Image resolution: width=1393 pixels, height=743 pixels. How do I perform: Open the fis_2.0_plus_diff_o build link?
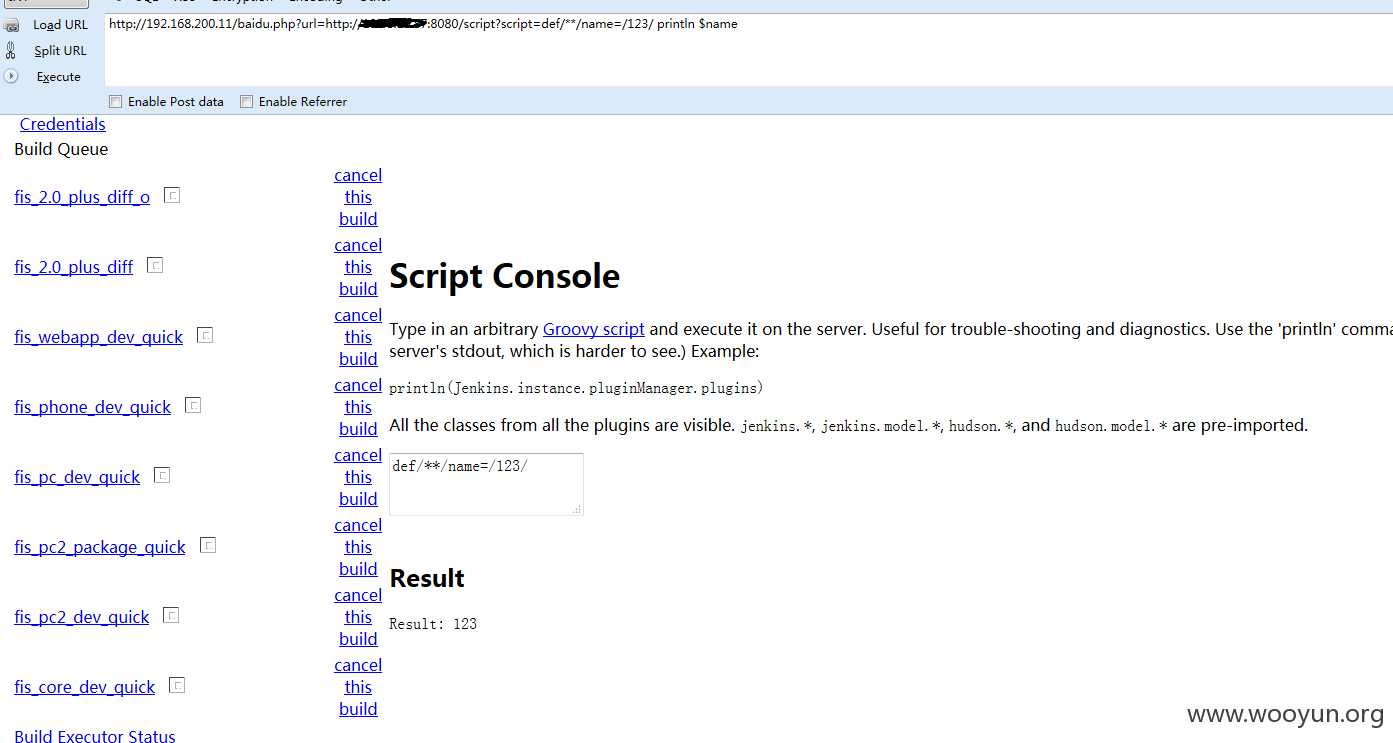(82, 197)
